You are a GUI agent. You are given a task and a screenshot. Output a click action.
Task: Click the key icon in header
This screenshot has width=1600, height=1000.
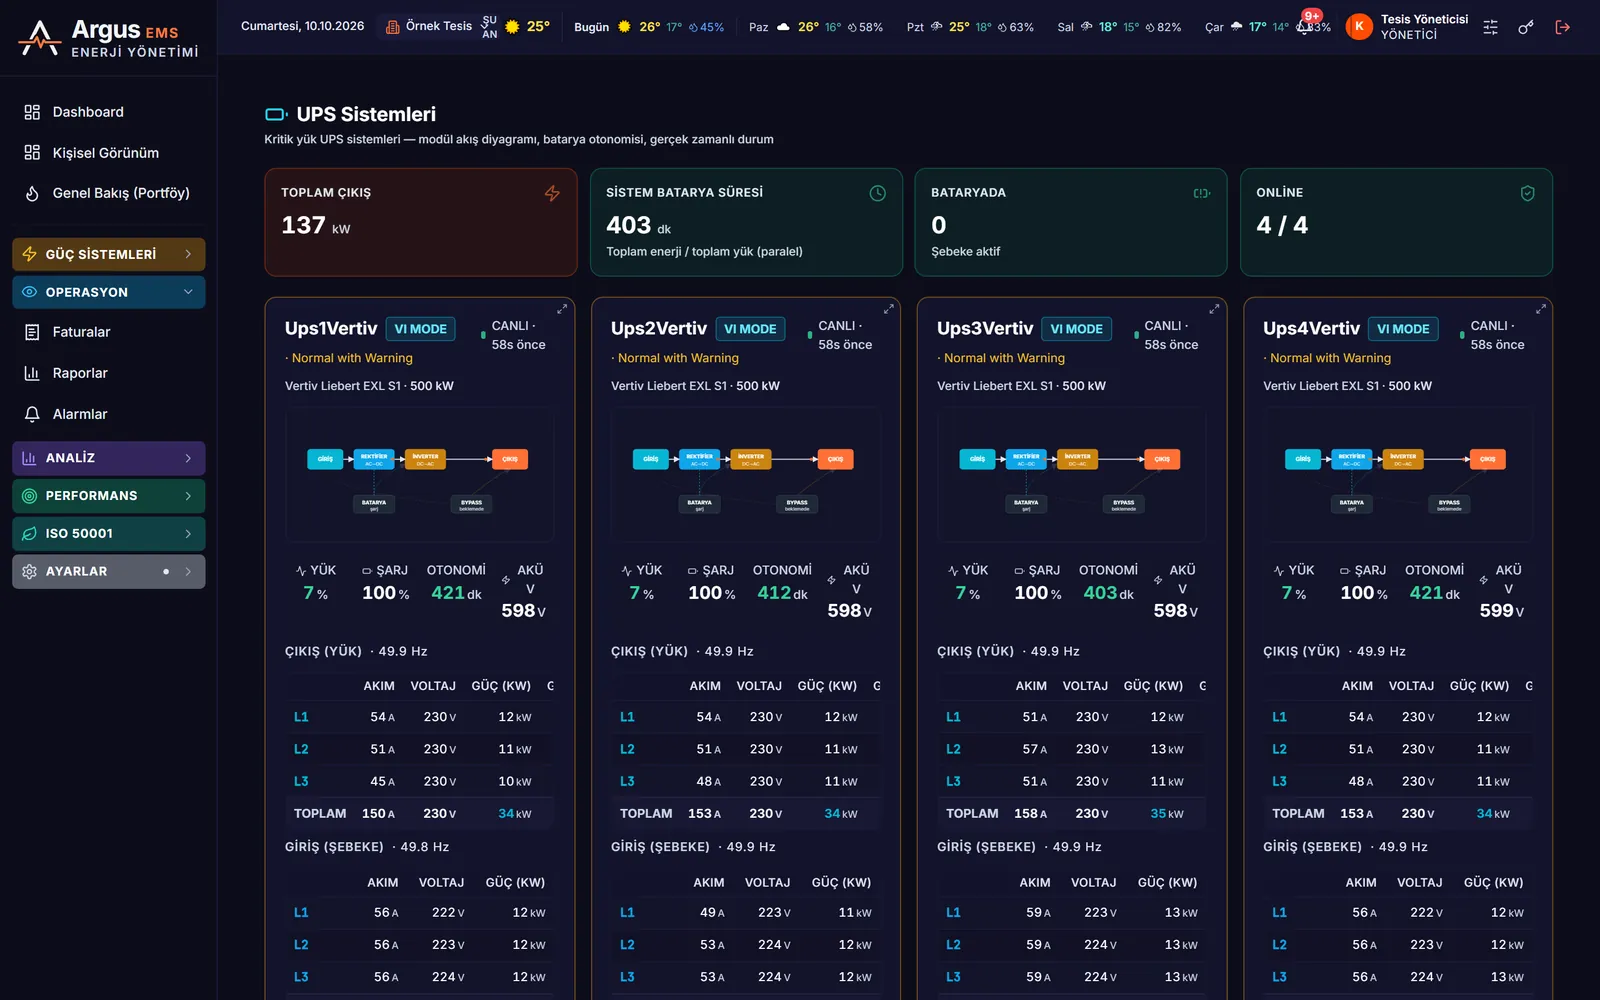[1526, 27]
